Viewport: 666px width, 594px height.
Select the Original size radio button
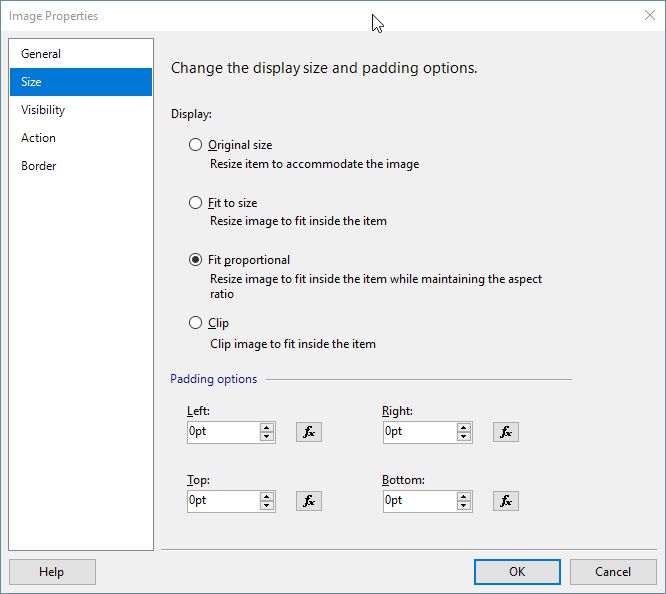(x=196, y=145)
